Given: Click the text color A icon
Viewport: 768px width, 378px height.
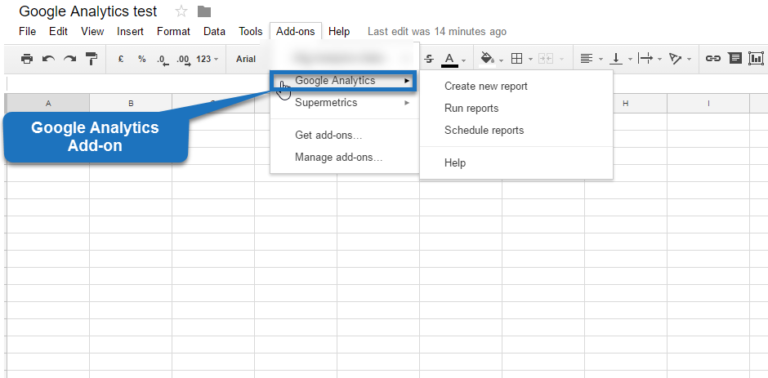Looking at the screenshot, I should pyautogui.click(x=450, y=60).
